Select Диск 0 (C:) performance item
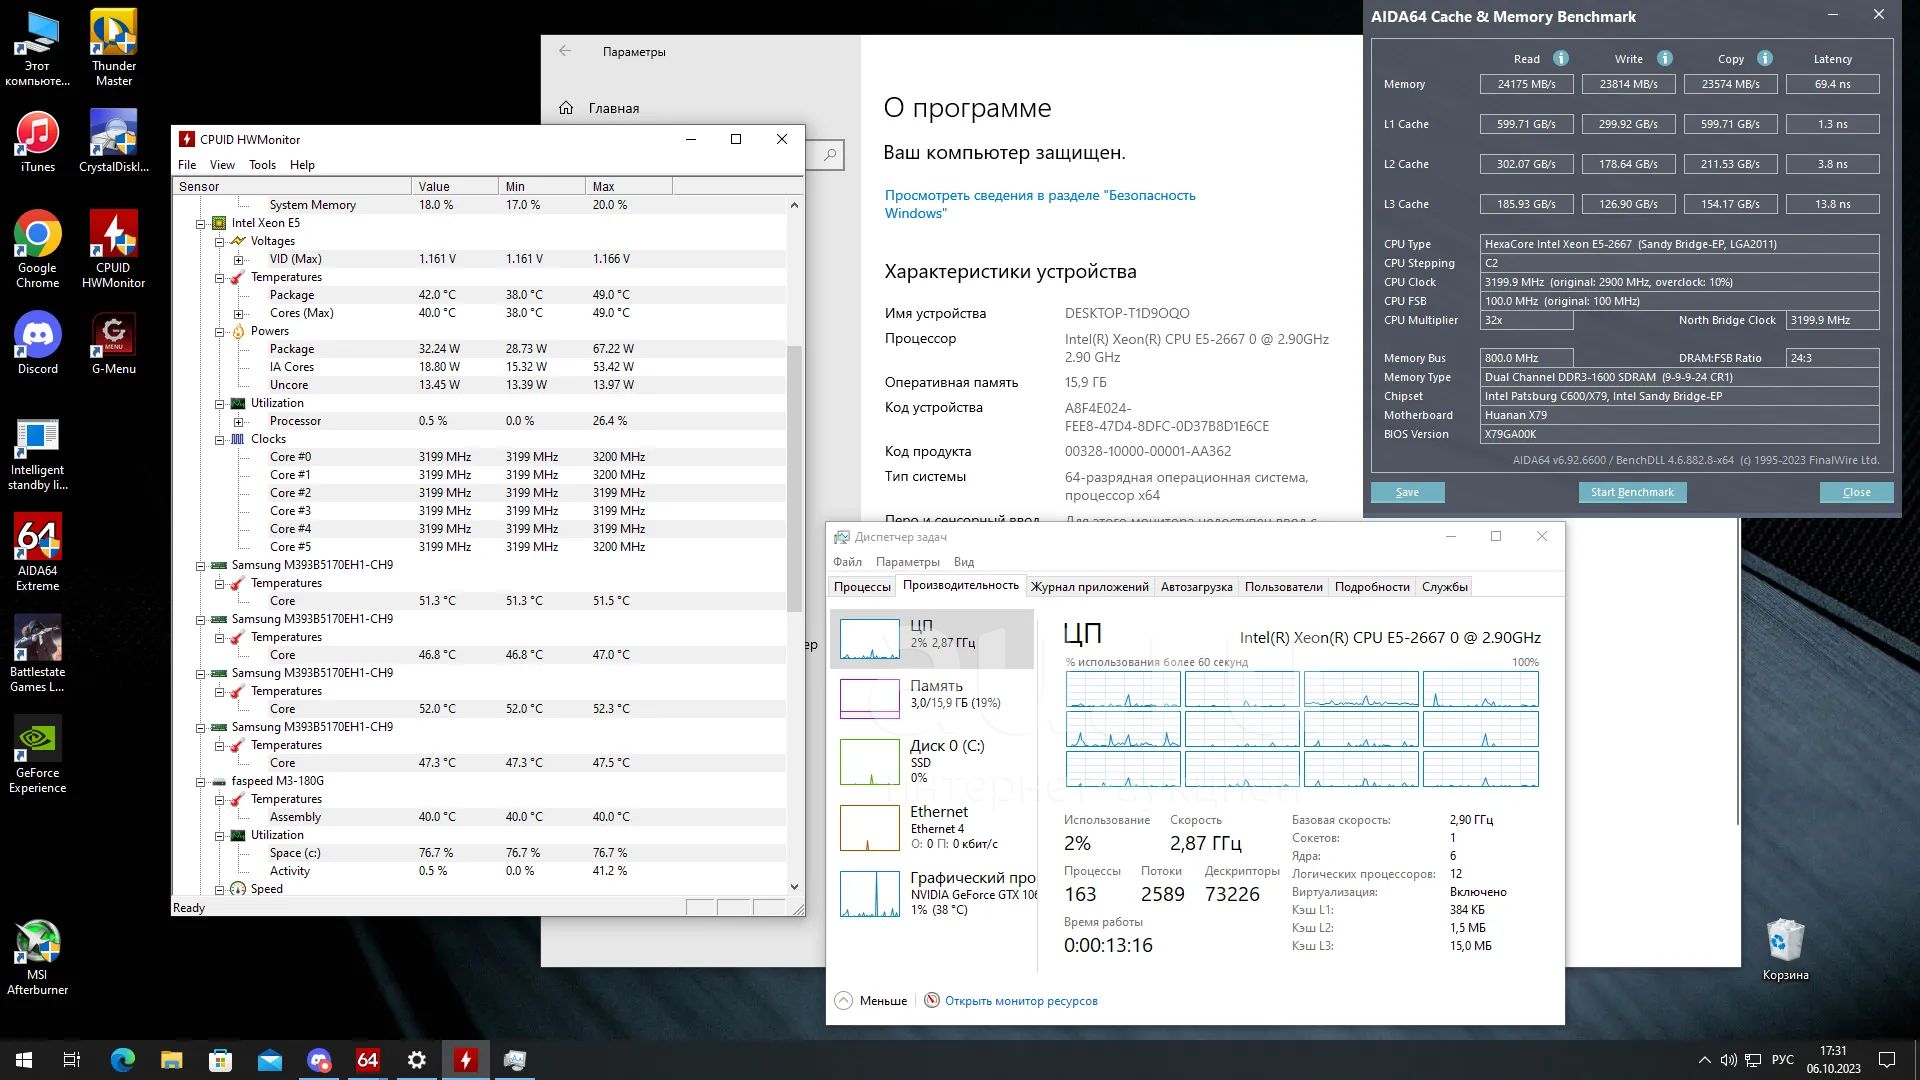Viewport: 1920px width, 1080px height. [932, 761]
